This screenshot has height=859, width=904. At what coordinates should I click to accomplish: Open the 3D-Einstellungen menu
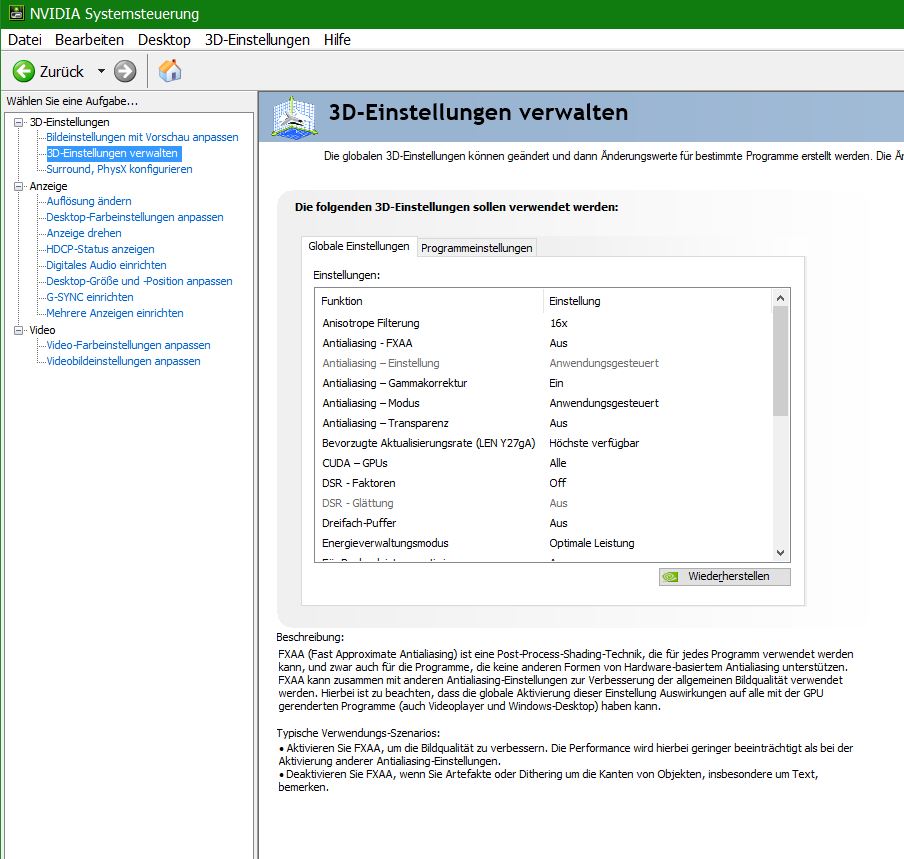[257, 40]
